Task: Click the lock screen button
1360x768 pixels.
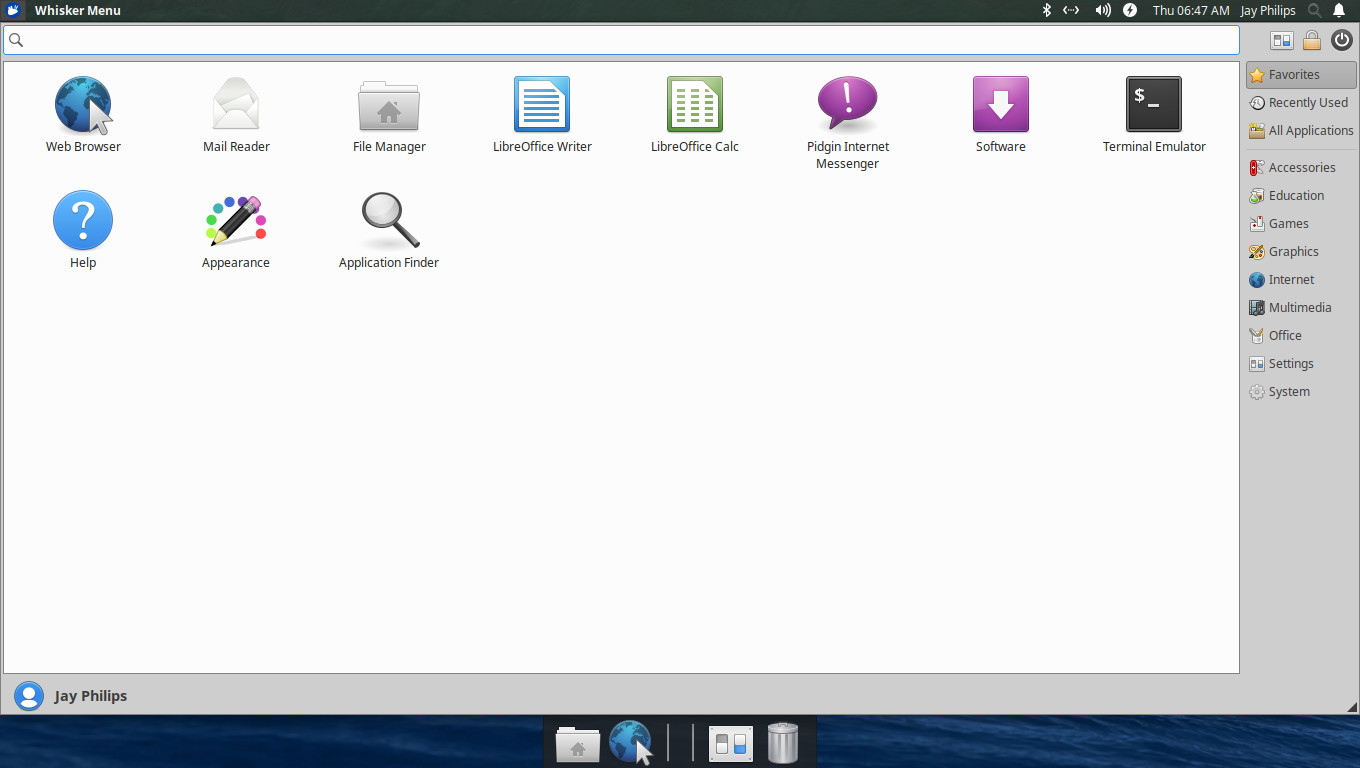Action: (1312, 41)
